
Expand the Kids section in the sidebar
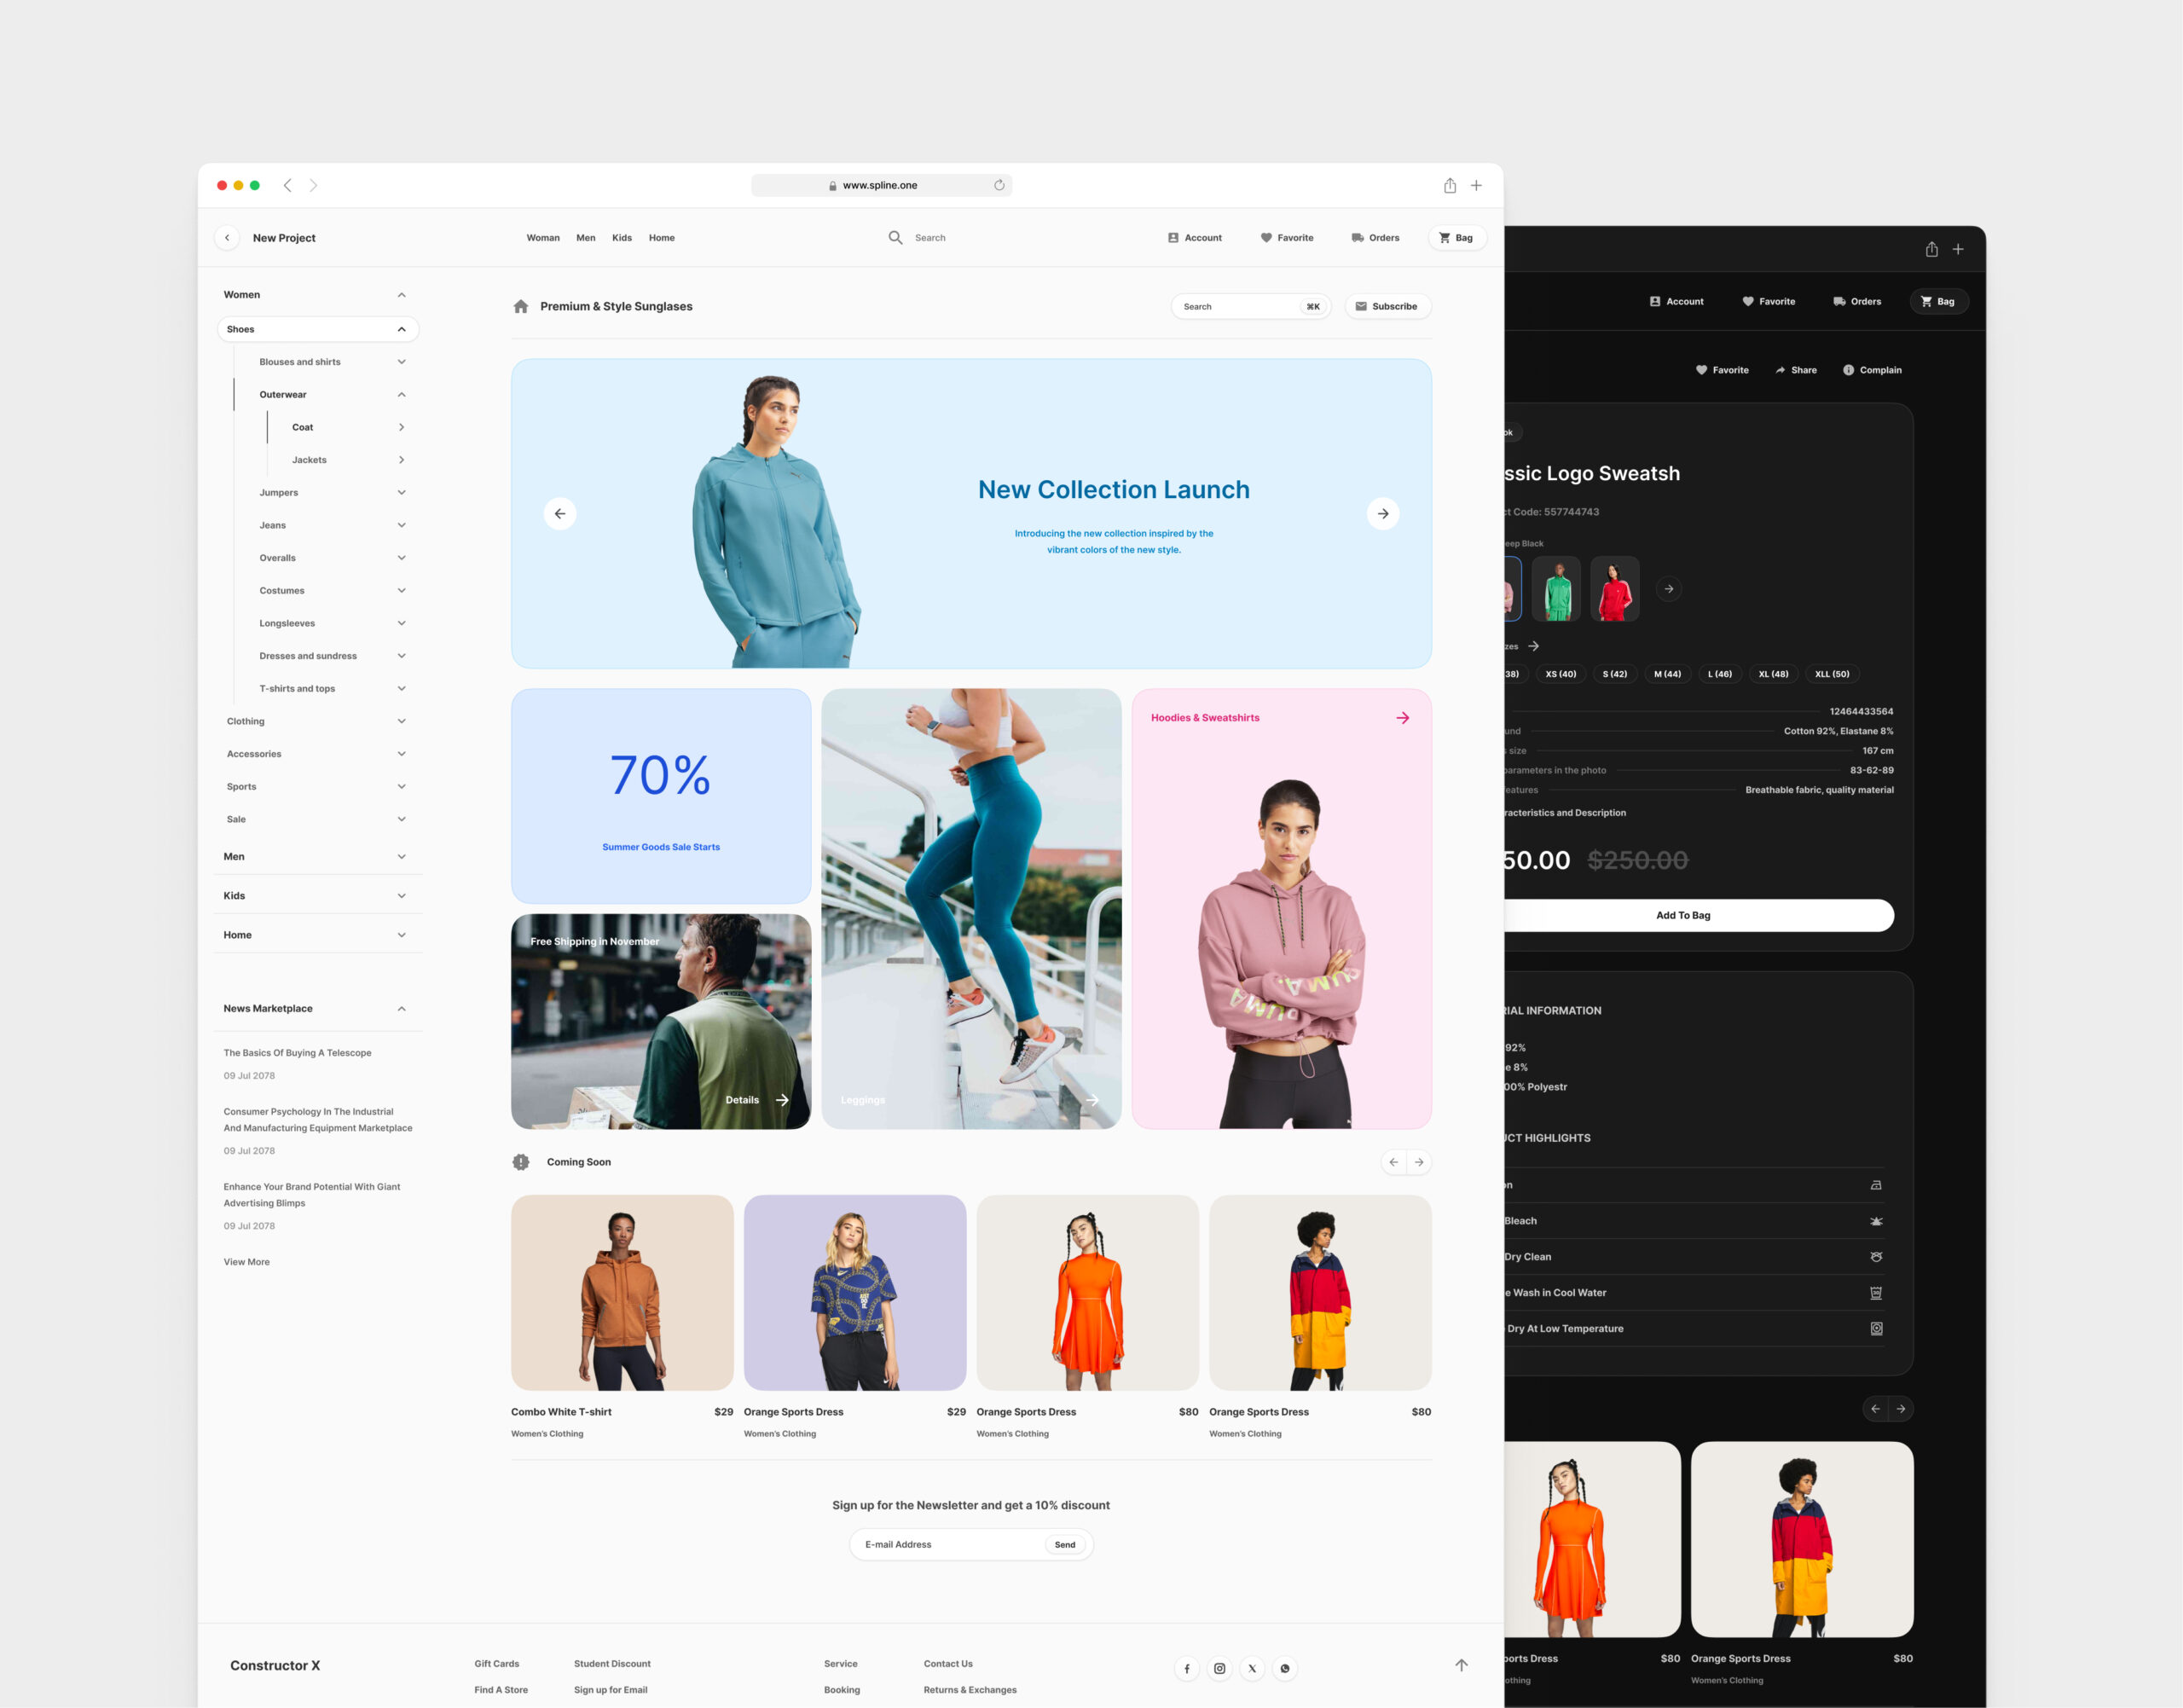(401, 896)
